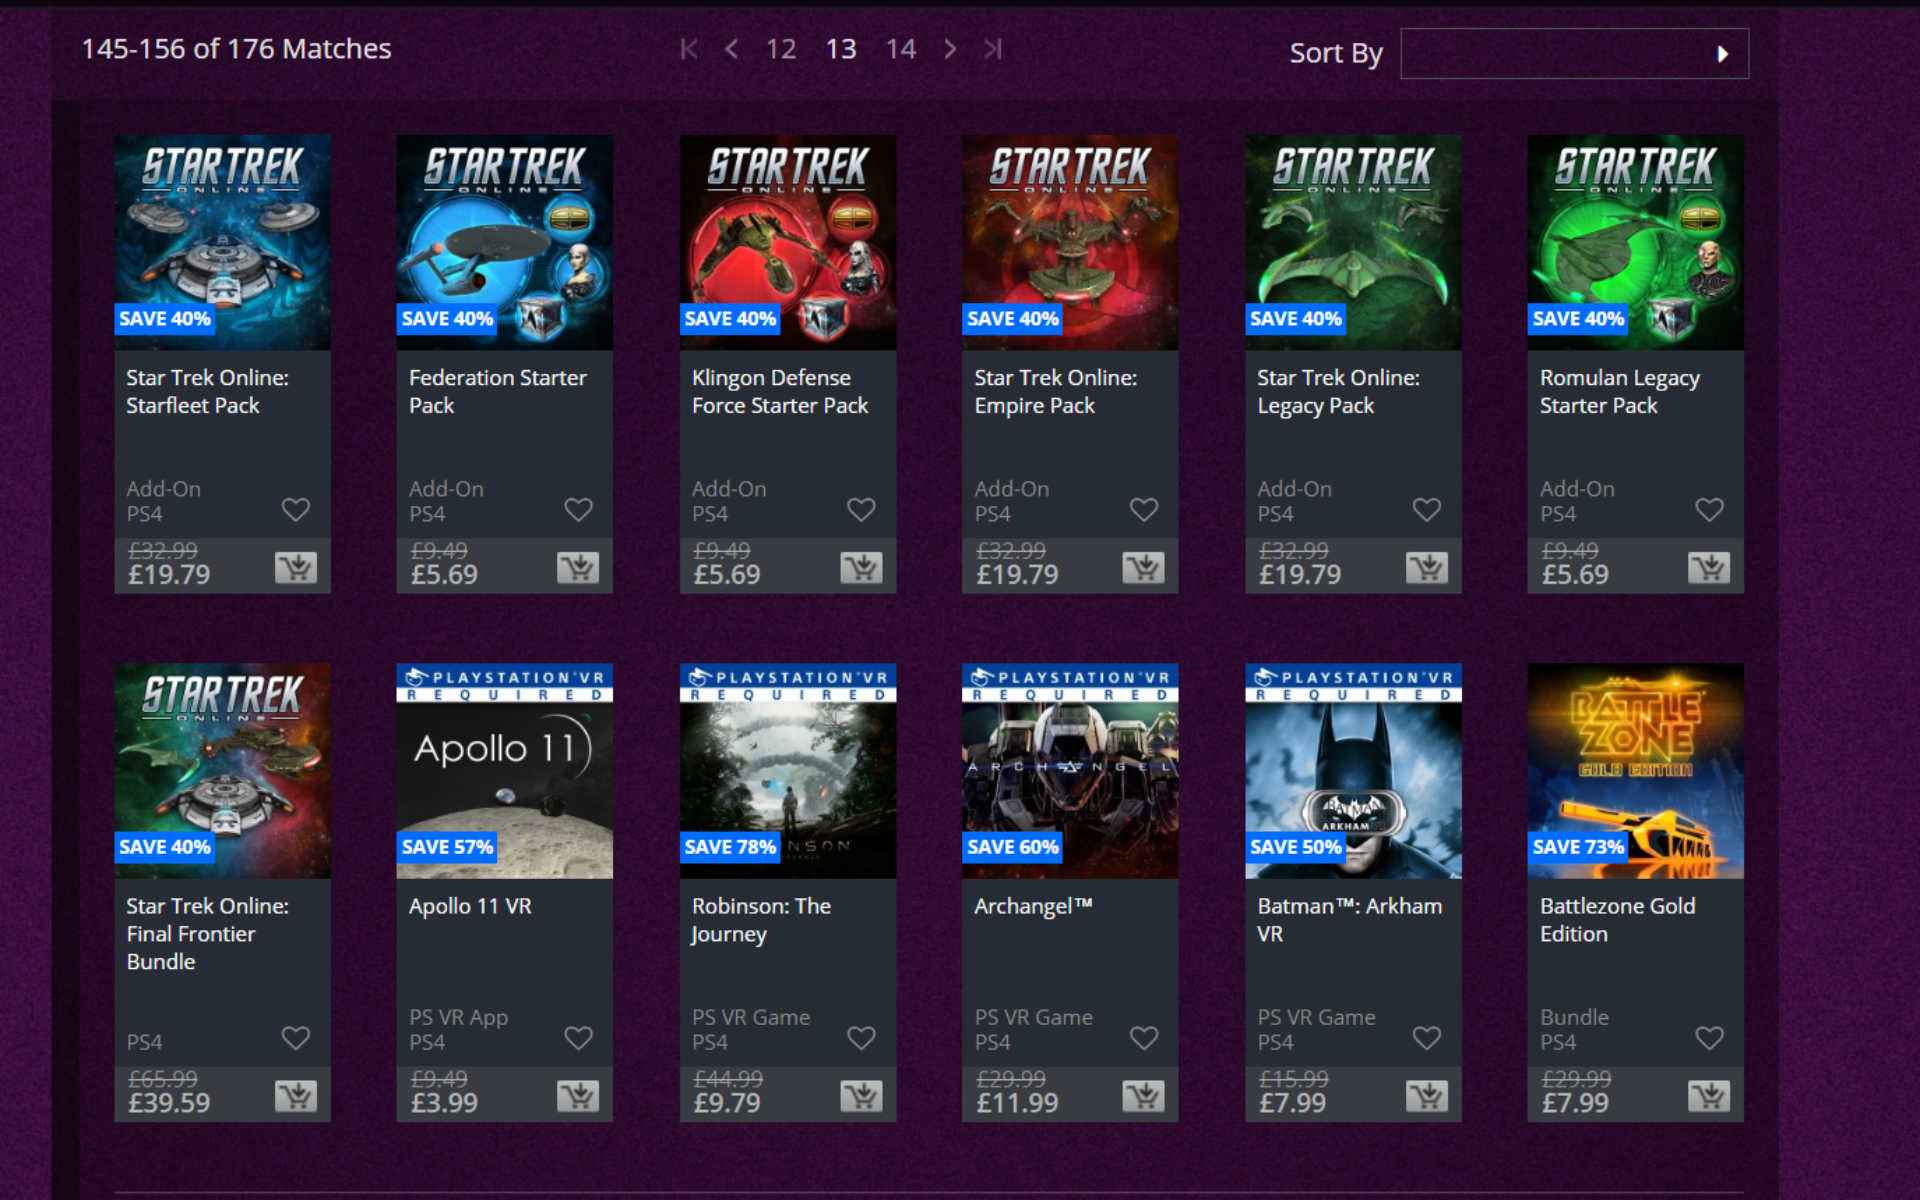Image resolution: width=1920 pixels, height=1200 pixels.
Task: Wishlist the Star Trek Online: Empire Pack
Action: click(1143, 510)
